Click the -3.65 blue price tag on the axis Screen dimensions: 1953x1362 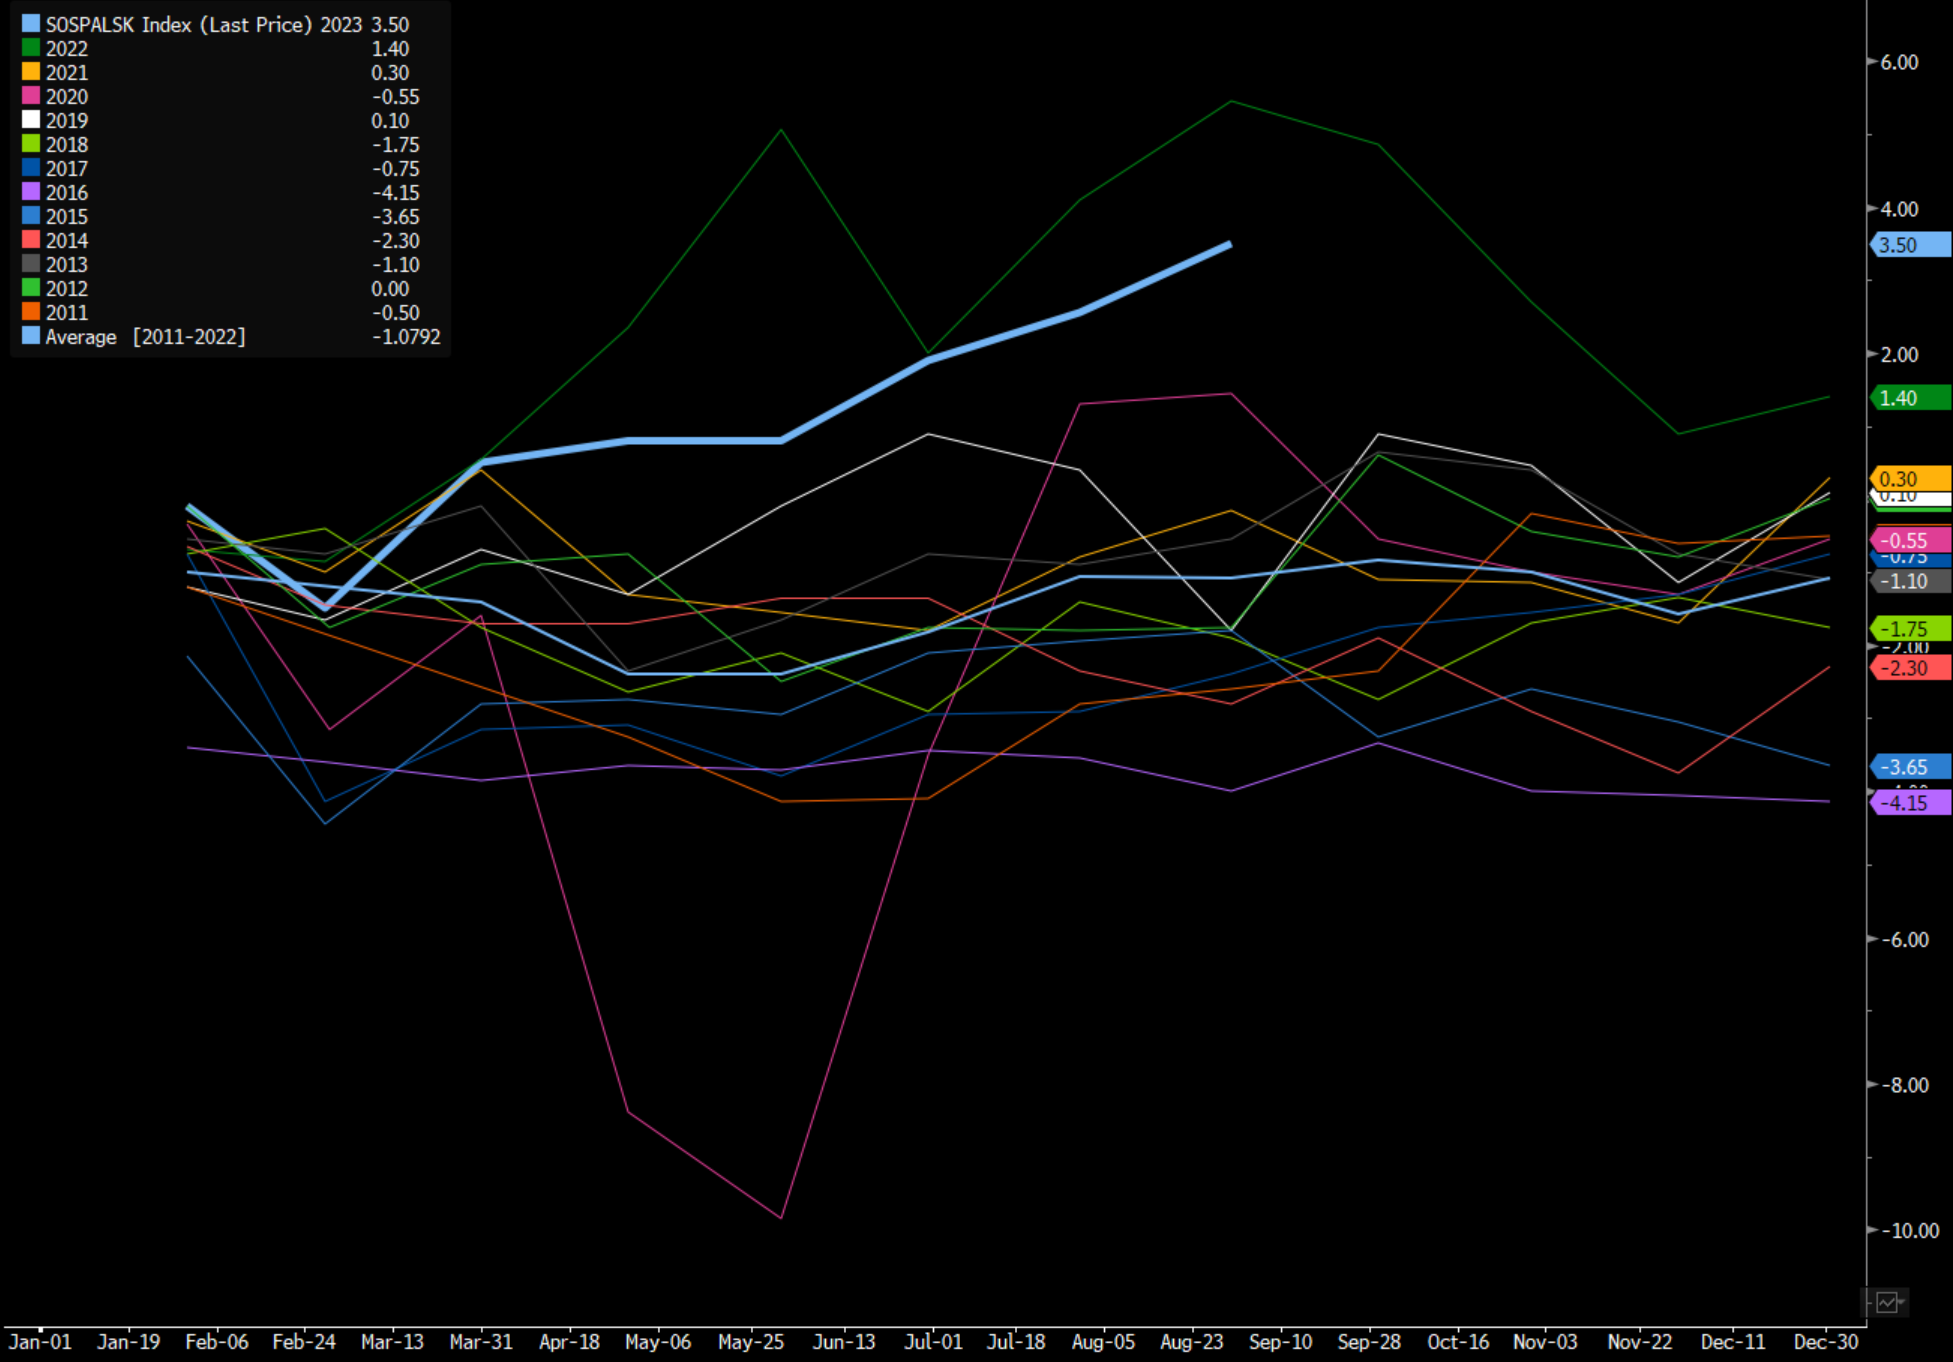(x=1910, y=767)
